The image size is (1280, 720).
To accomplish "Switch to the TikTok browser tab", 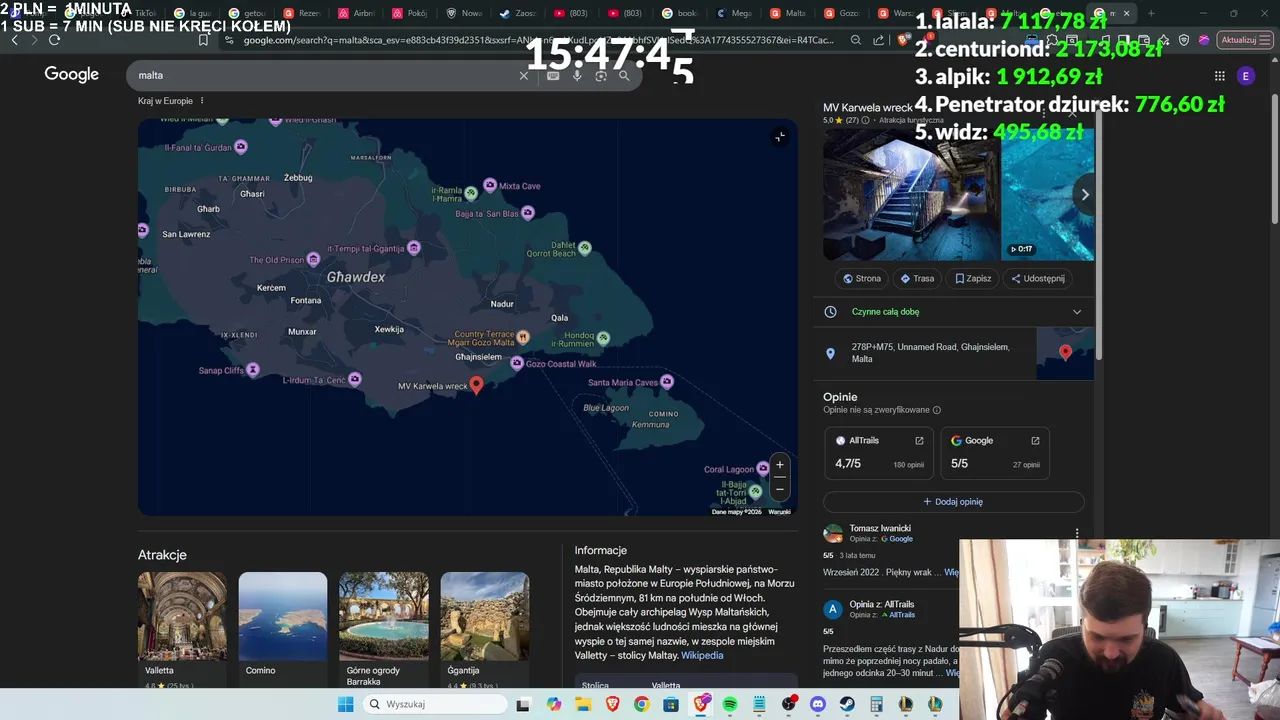I will coord(140,14).
